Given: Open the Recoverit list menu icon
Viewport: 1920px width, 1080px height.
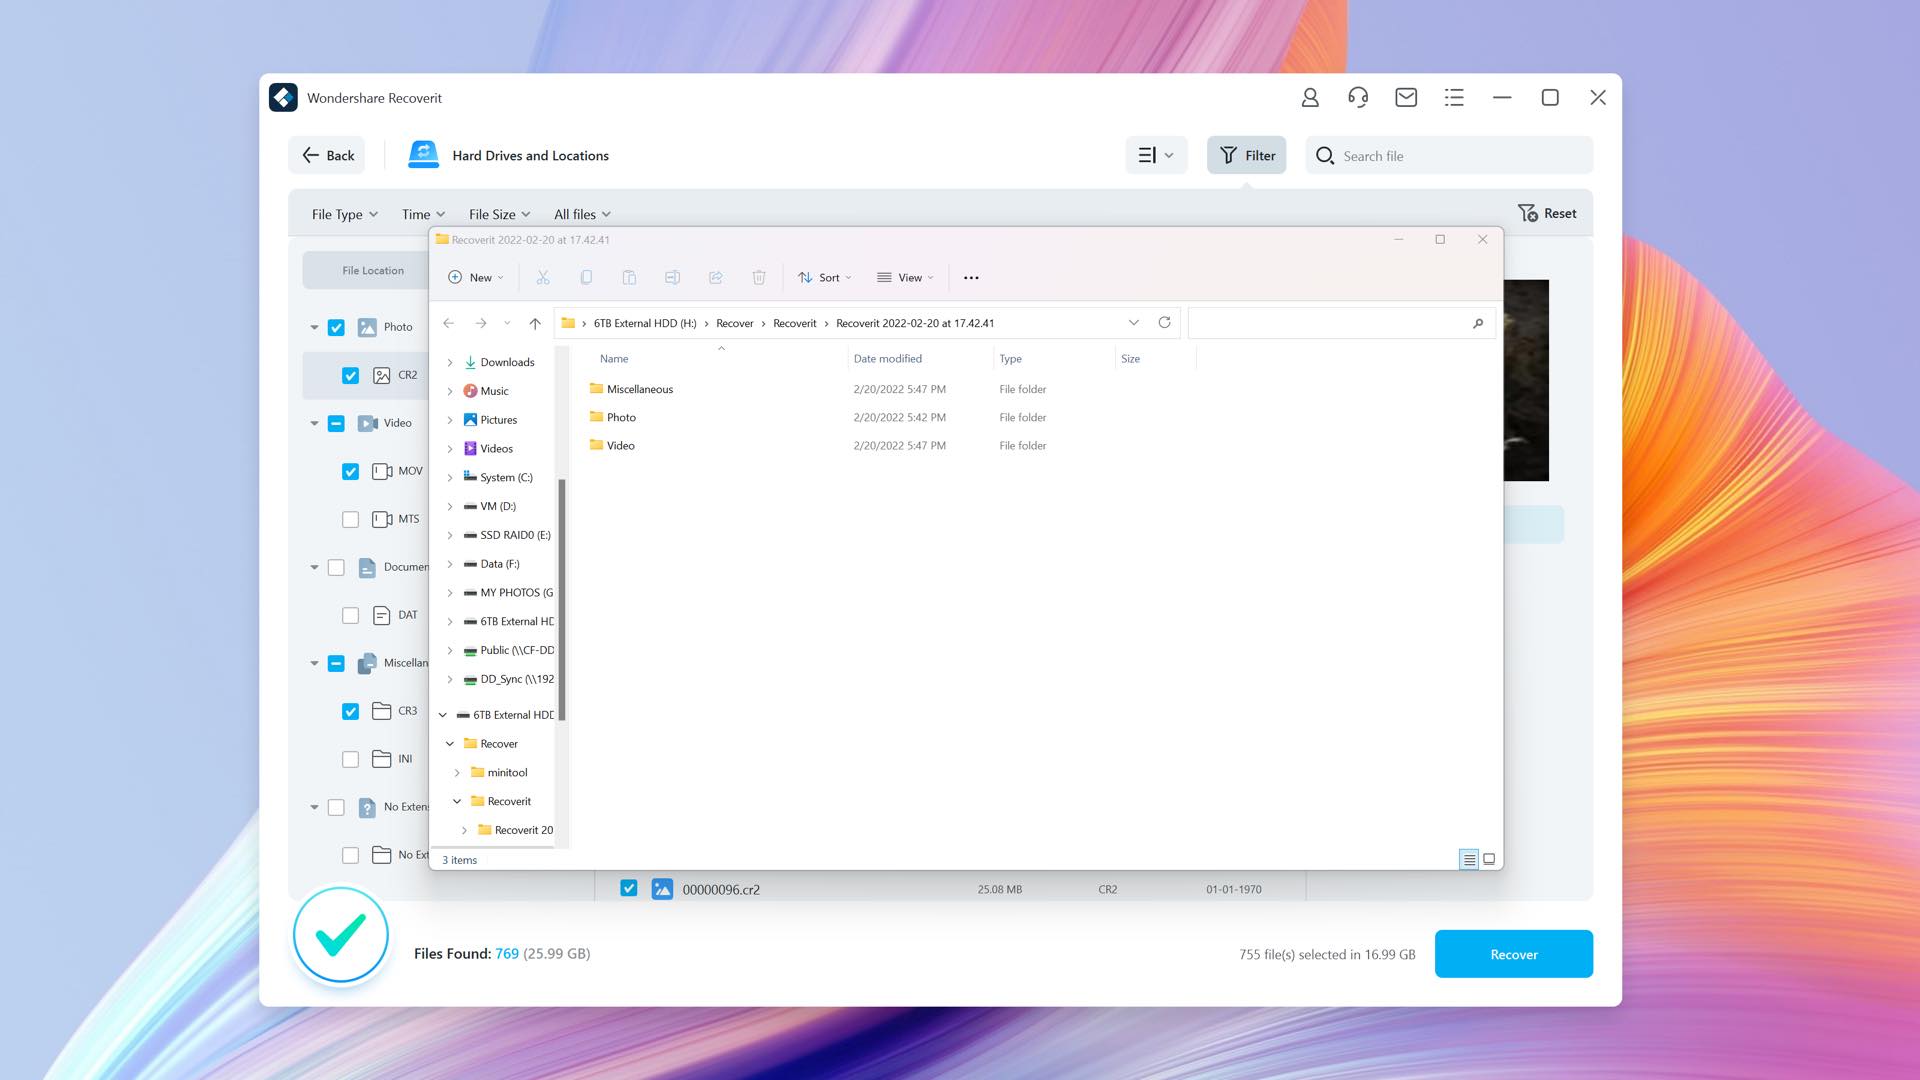Looking at the screenshot, I should pyautogui.click(x=1454, y=97).
